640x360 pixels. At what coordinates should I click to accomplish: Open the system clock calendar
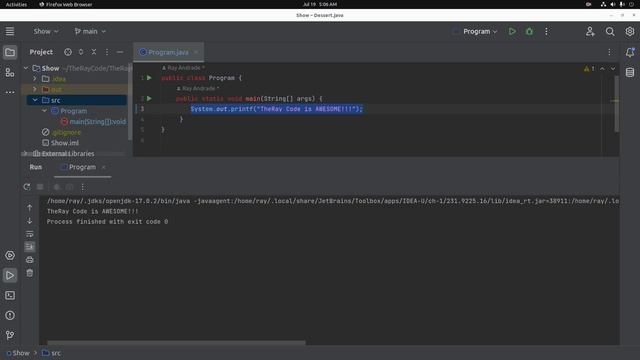point(320,4)
